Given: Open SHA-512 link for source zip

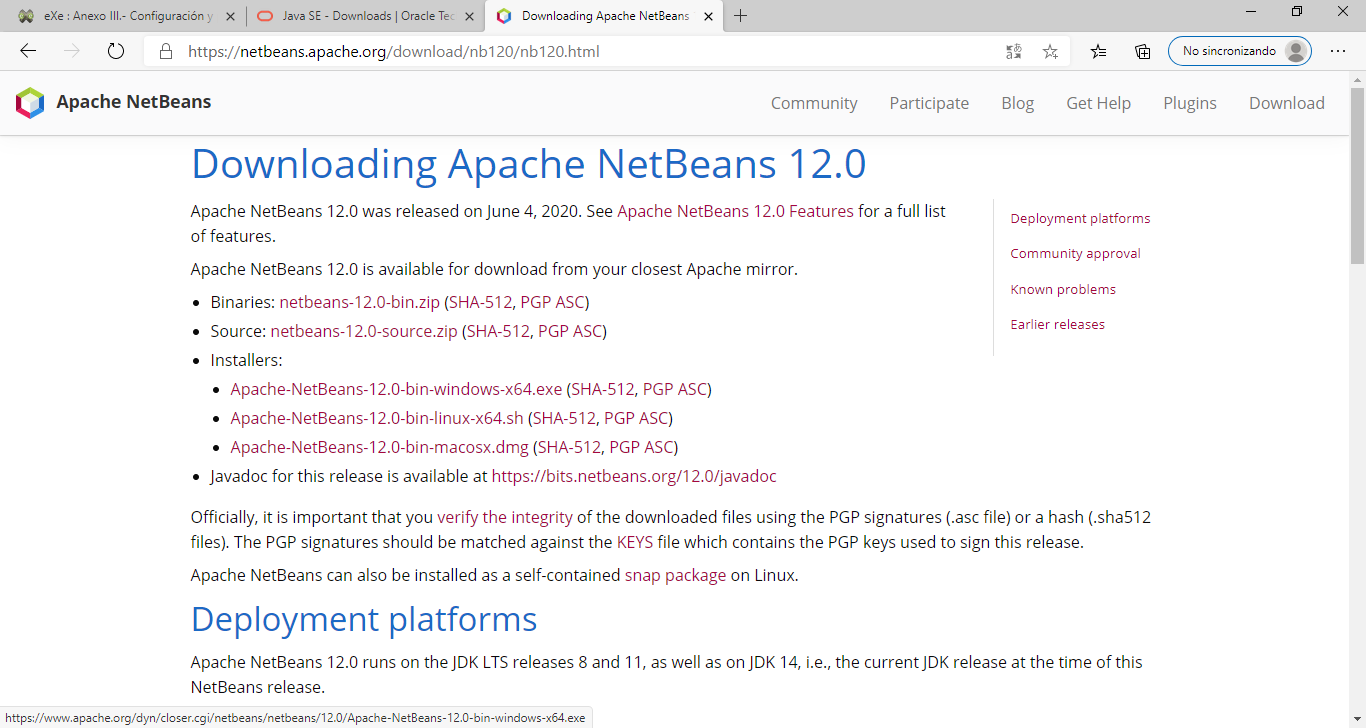Looking at the screenshot, I should coord(498,331).
